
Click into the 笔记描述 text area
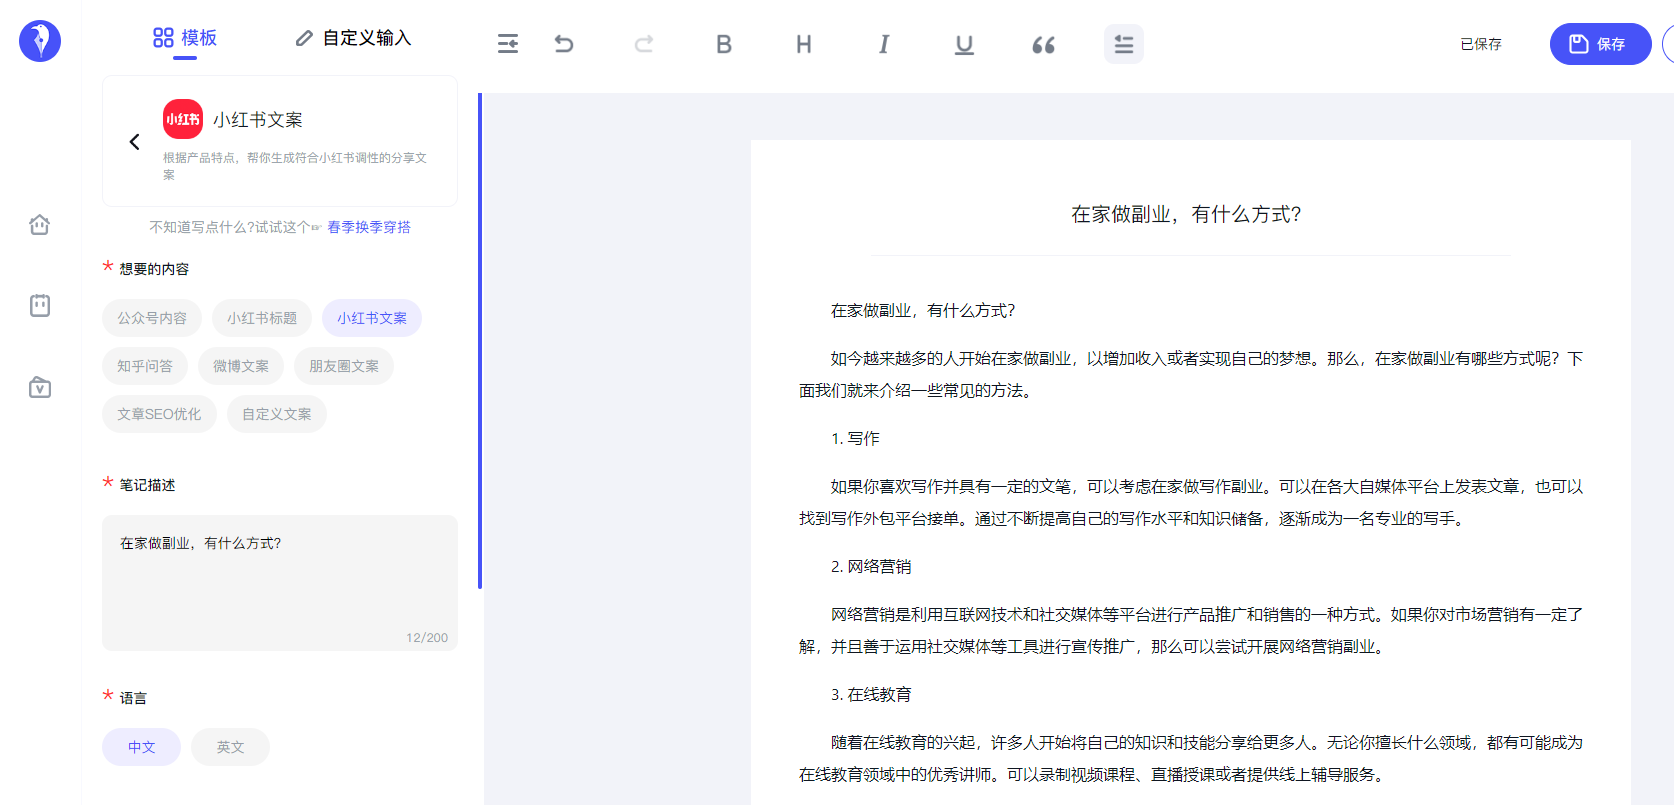[280, 583]
